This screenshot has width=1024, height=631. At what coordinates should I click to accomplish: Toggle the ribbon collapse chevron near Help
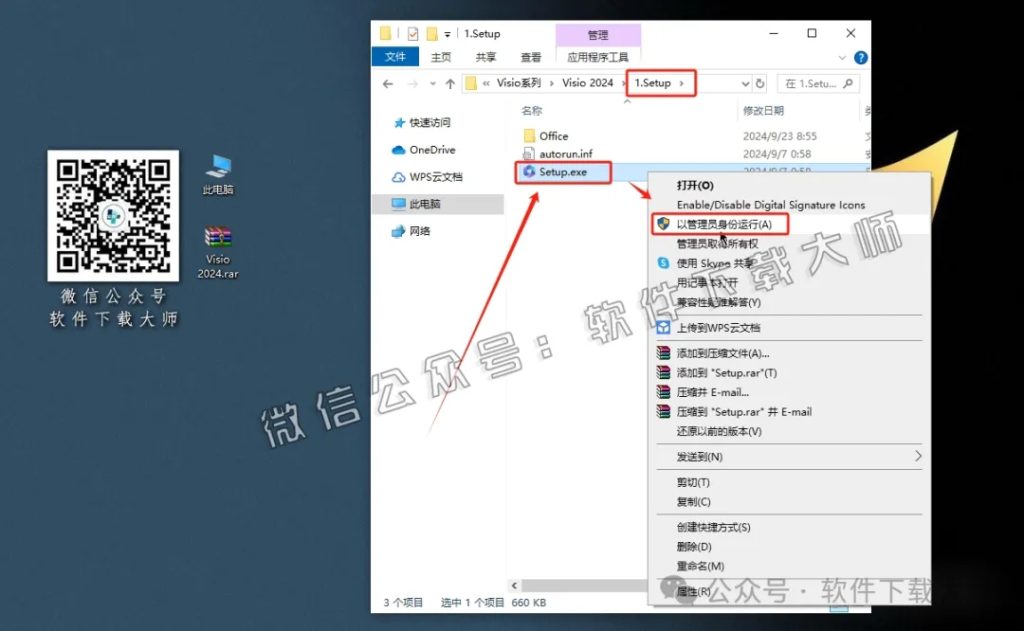tap(841, 57)
